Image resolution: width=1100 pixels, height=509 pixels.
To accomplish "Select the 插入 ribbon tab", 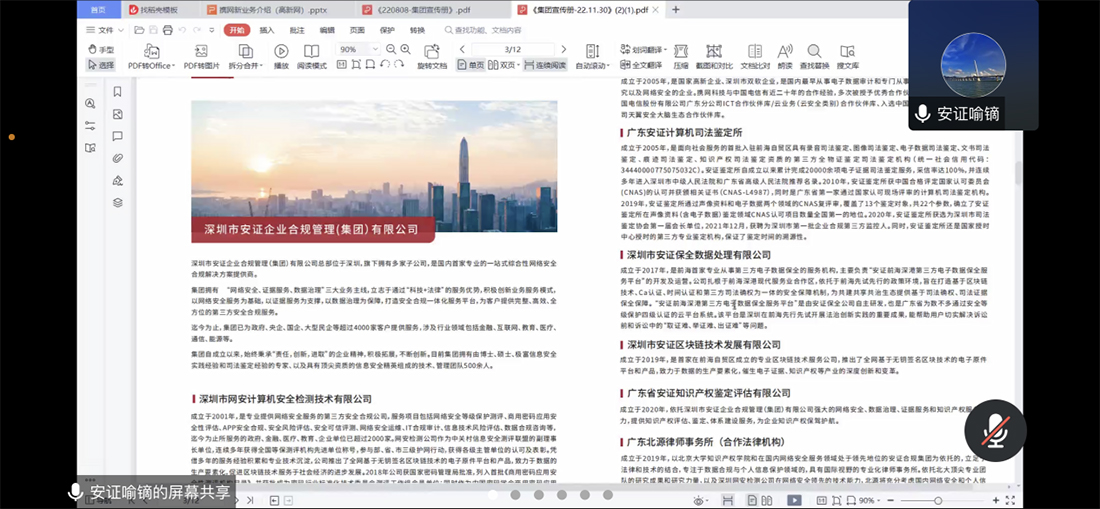I will click(267, 30).
